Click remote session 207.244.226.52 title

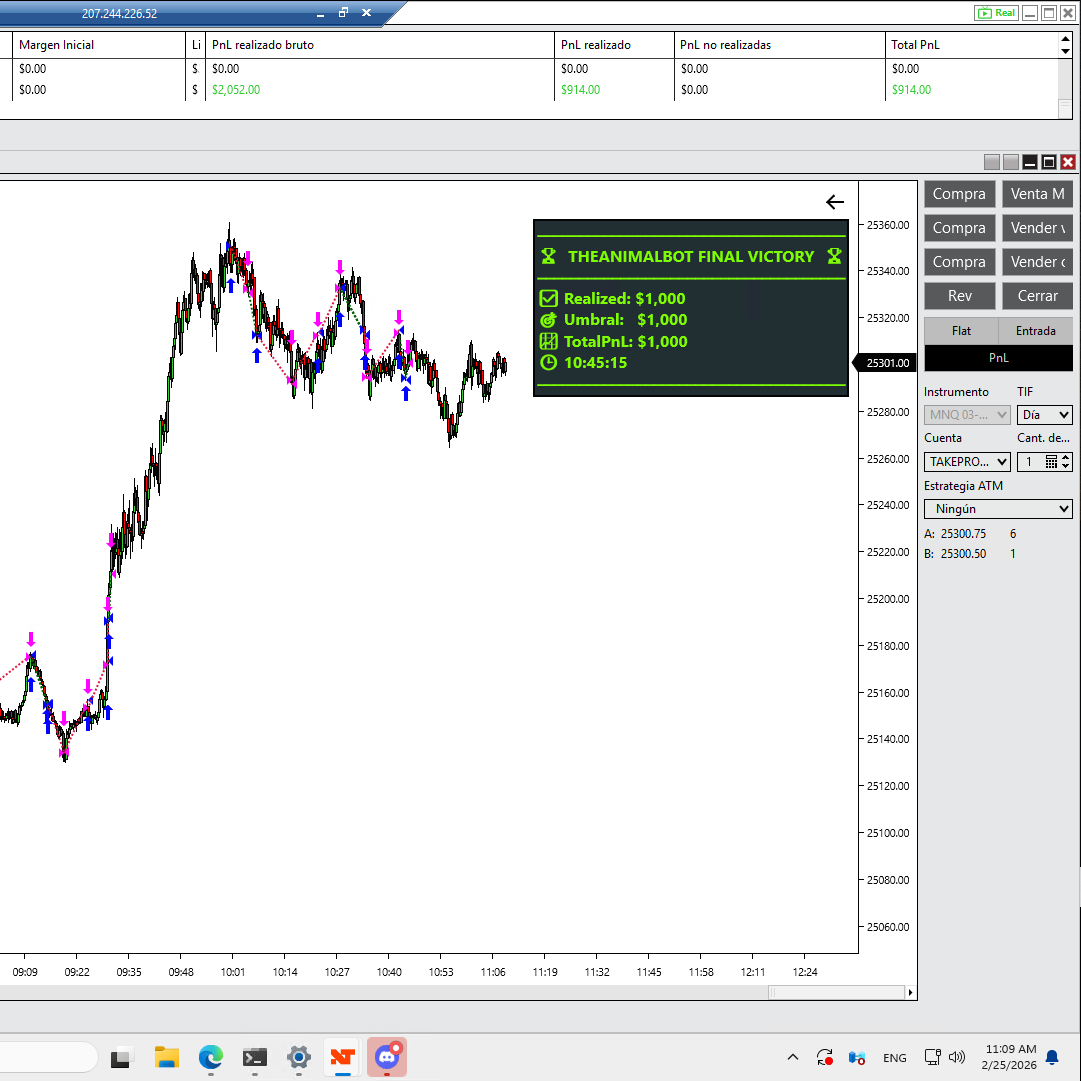point(119,14)
